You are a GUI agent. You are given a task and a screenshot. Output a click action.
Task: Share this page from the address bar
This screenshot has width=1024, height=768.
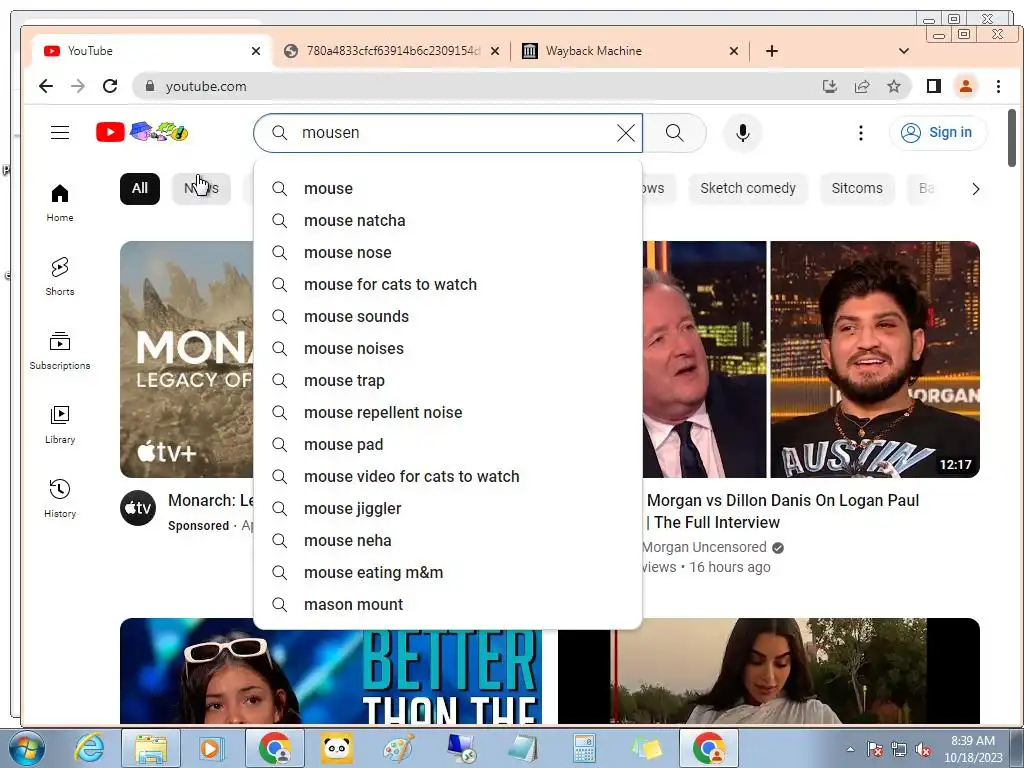click(862, 86)
